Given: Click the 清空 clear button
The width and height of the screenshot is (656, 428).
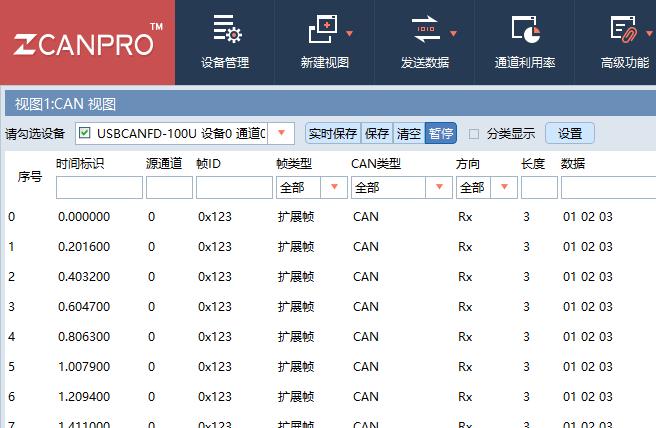Looking at the screenshot, I should pyautogui.click(x=409, y=133).
